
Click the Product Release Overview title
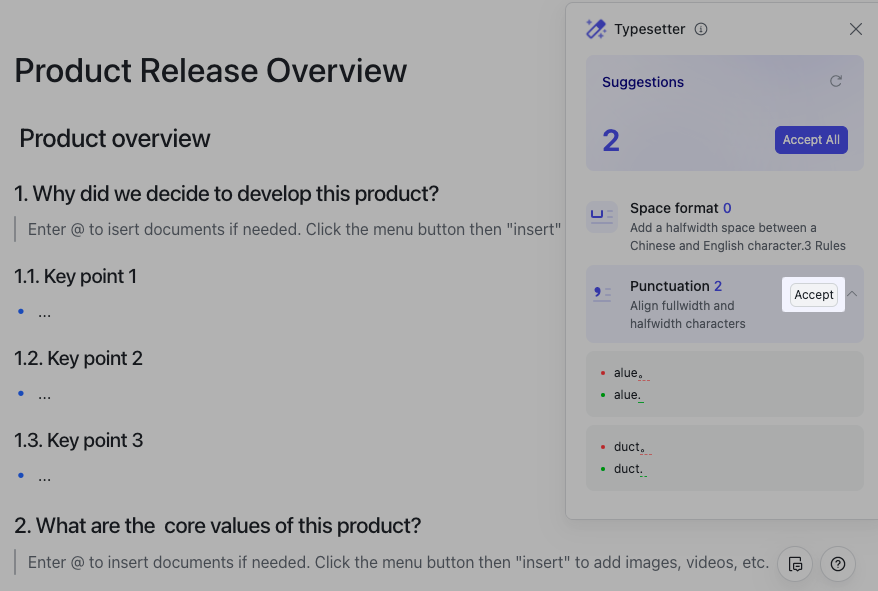211,71
